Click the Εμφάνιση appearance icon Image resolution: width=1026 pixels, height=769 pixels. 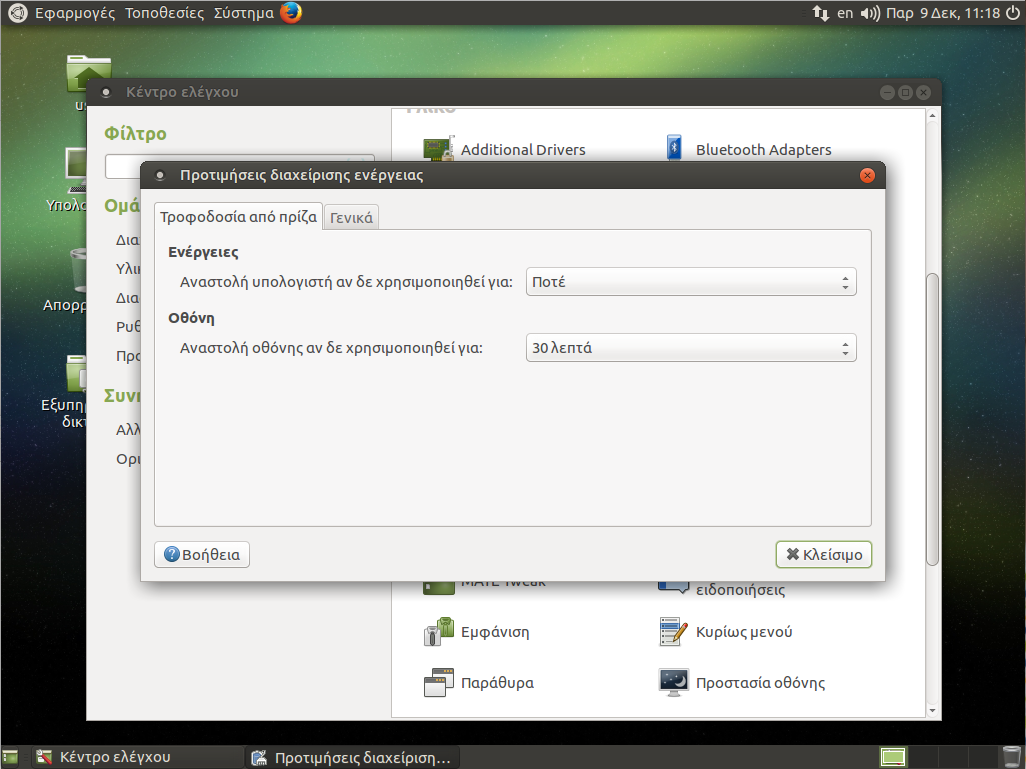(x=439, y=632)
